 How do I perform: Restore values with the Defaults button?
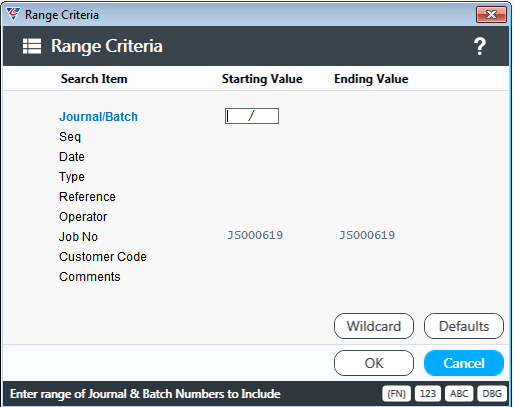[464, 326]
